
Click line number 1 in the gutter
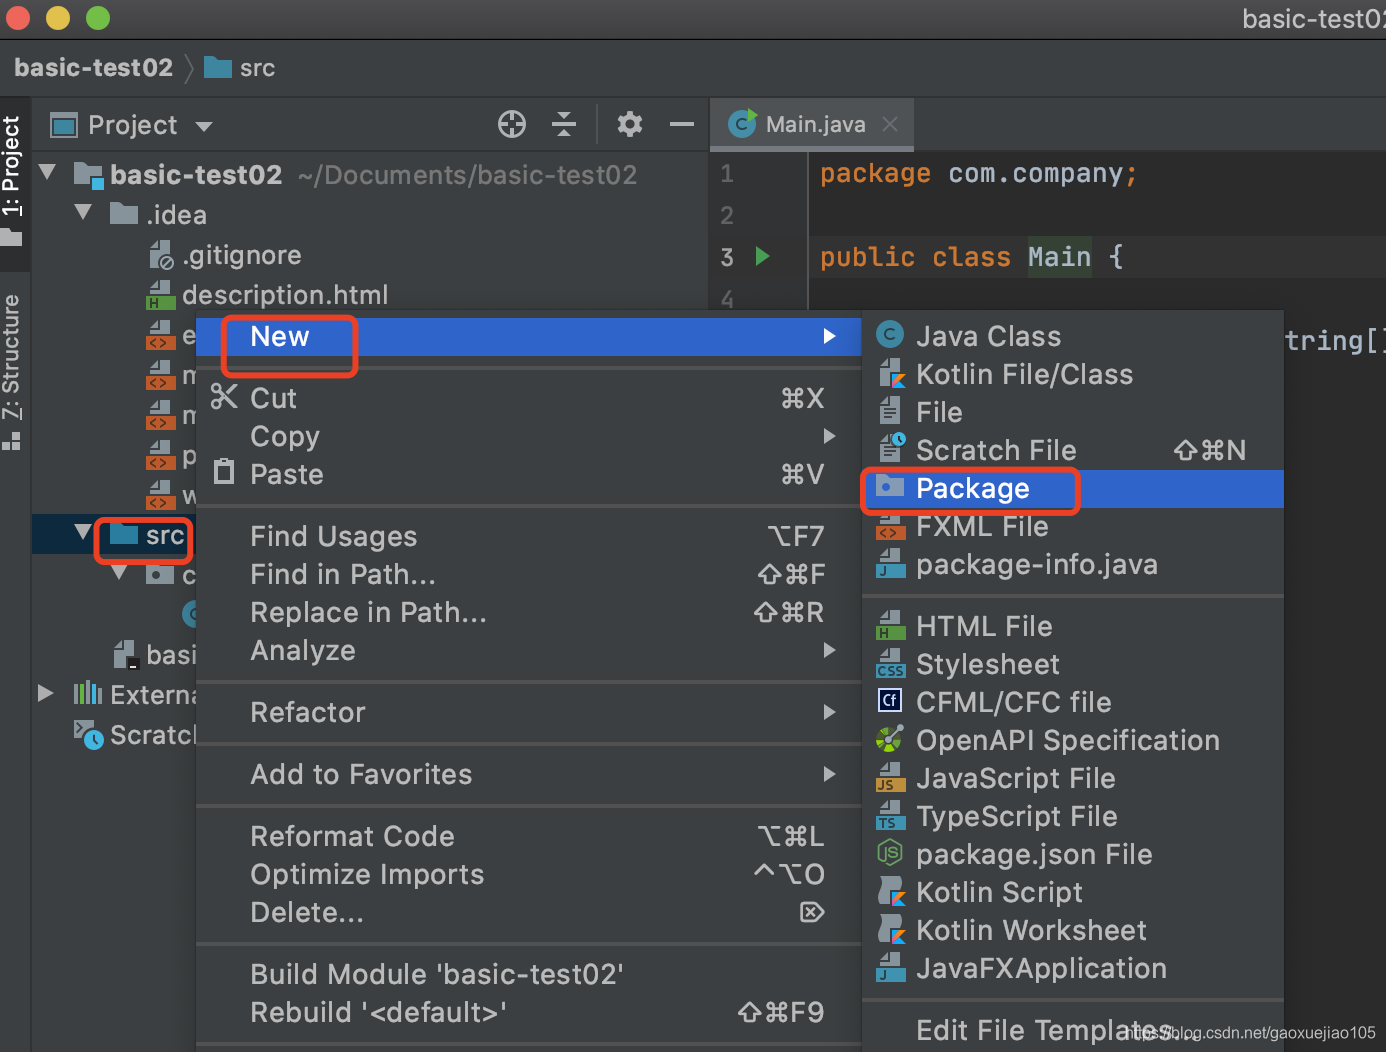pos(727,173)
